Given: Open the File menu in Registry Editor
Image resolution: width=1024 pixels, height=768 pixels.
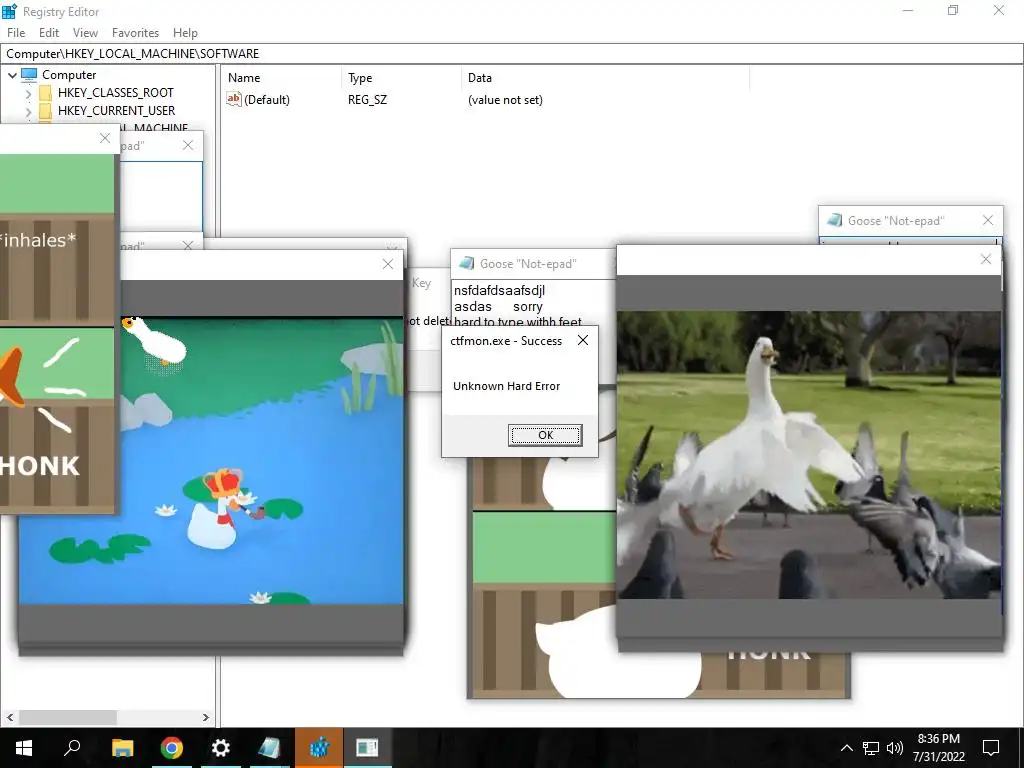Looking at the screenshot, I should (x=16, y=33).
